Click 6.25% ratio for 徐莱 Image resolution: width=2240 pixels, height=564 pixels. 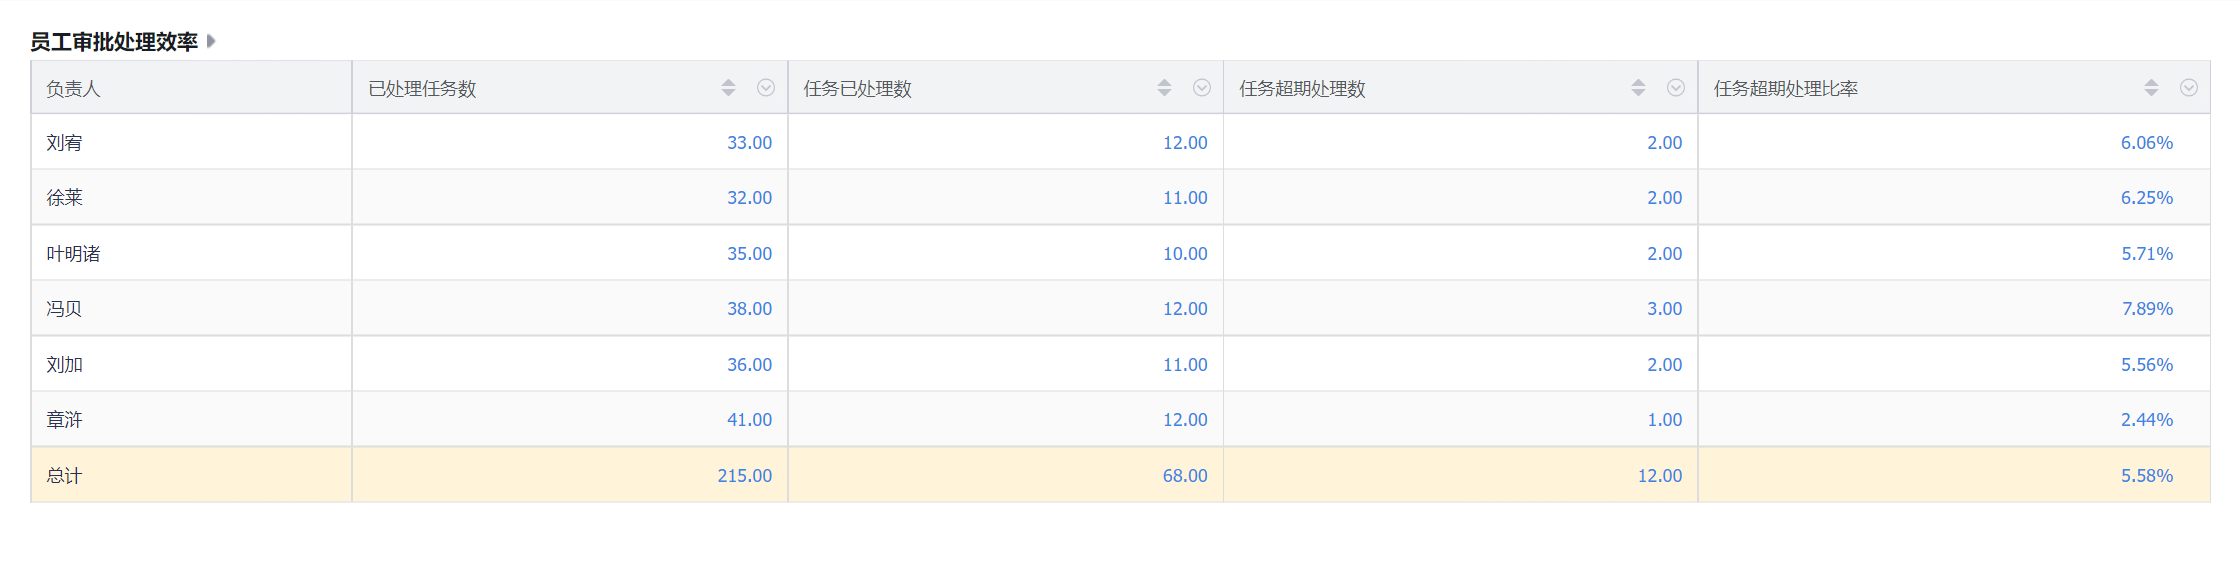point(2147,198)
